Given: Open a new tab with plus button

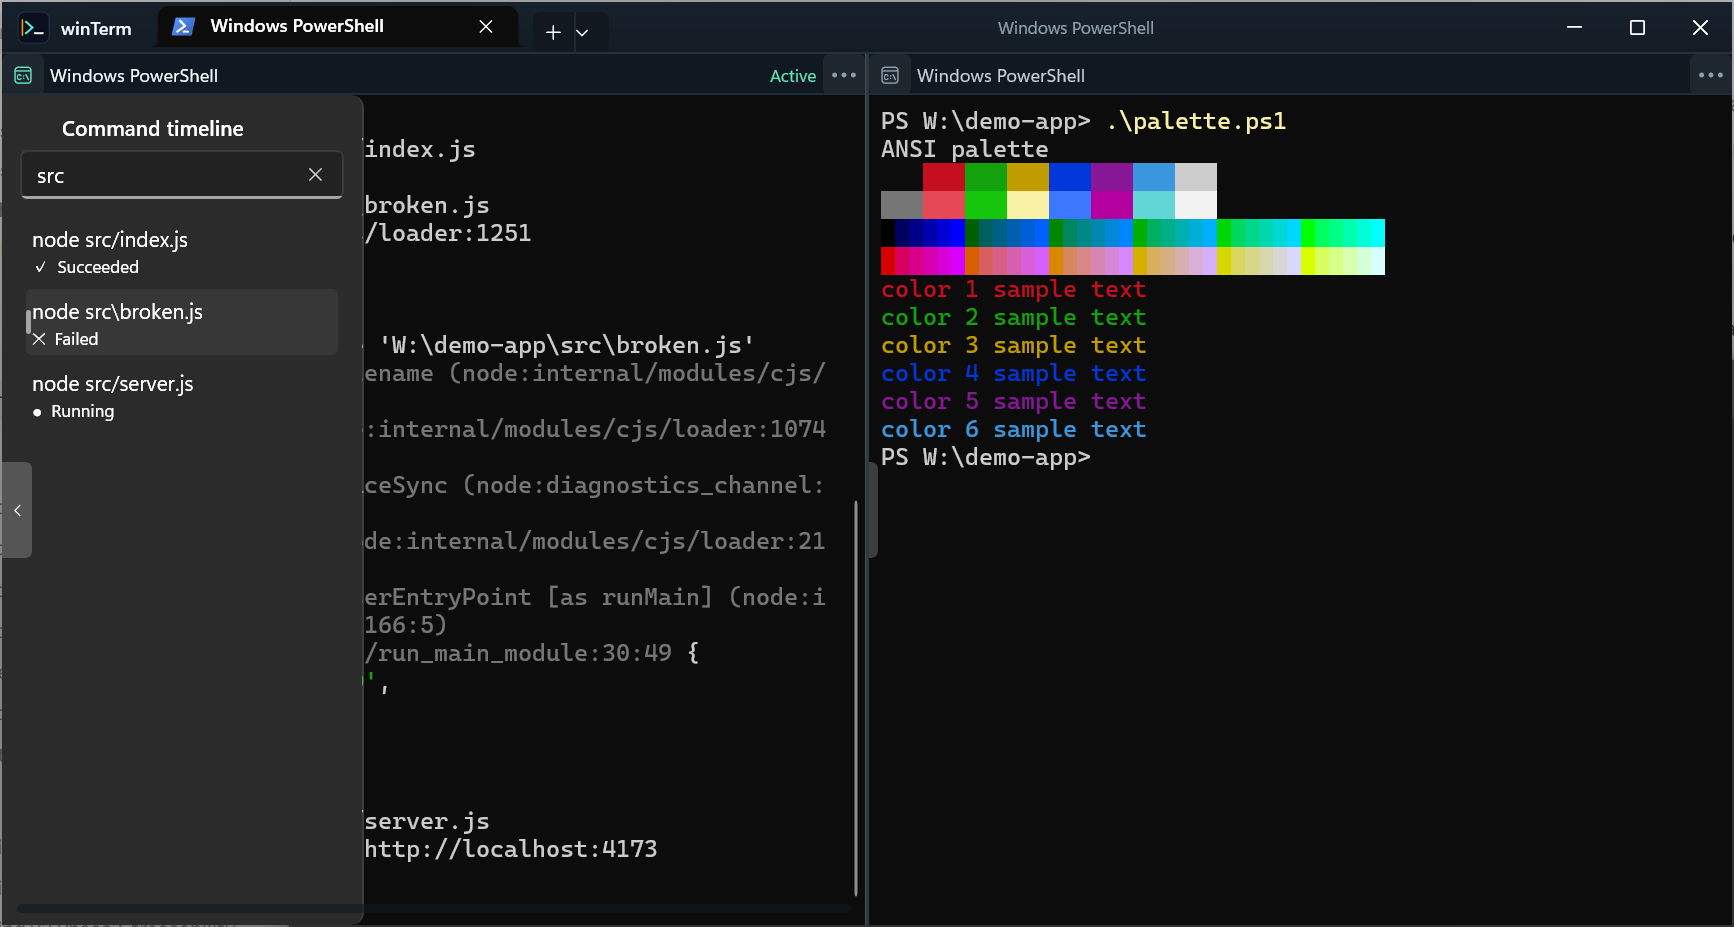Looking at the screenshot, I should 553,32.
